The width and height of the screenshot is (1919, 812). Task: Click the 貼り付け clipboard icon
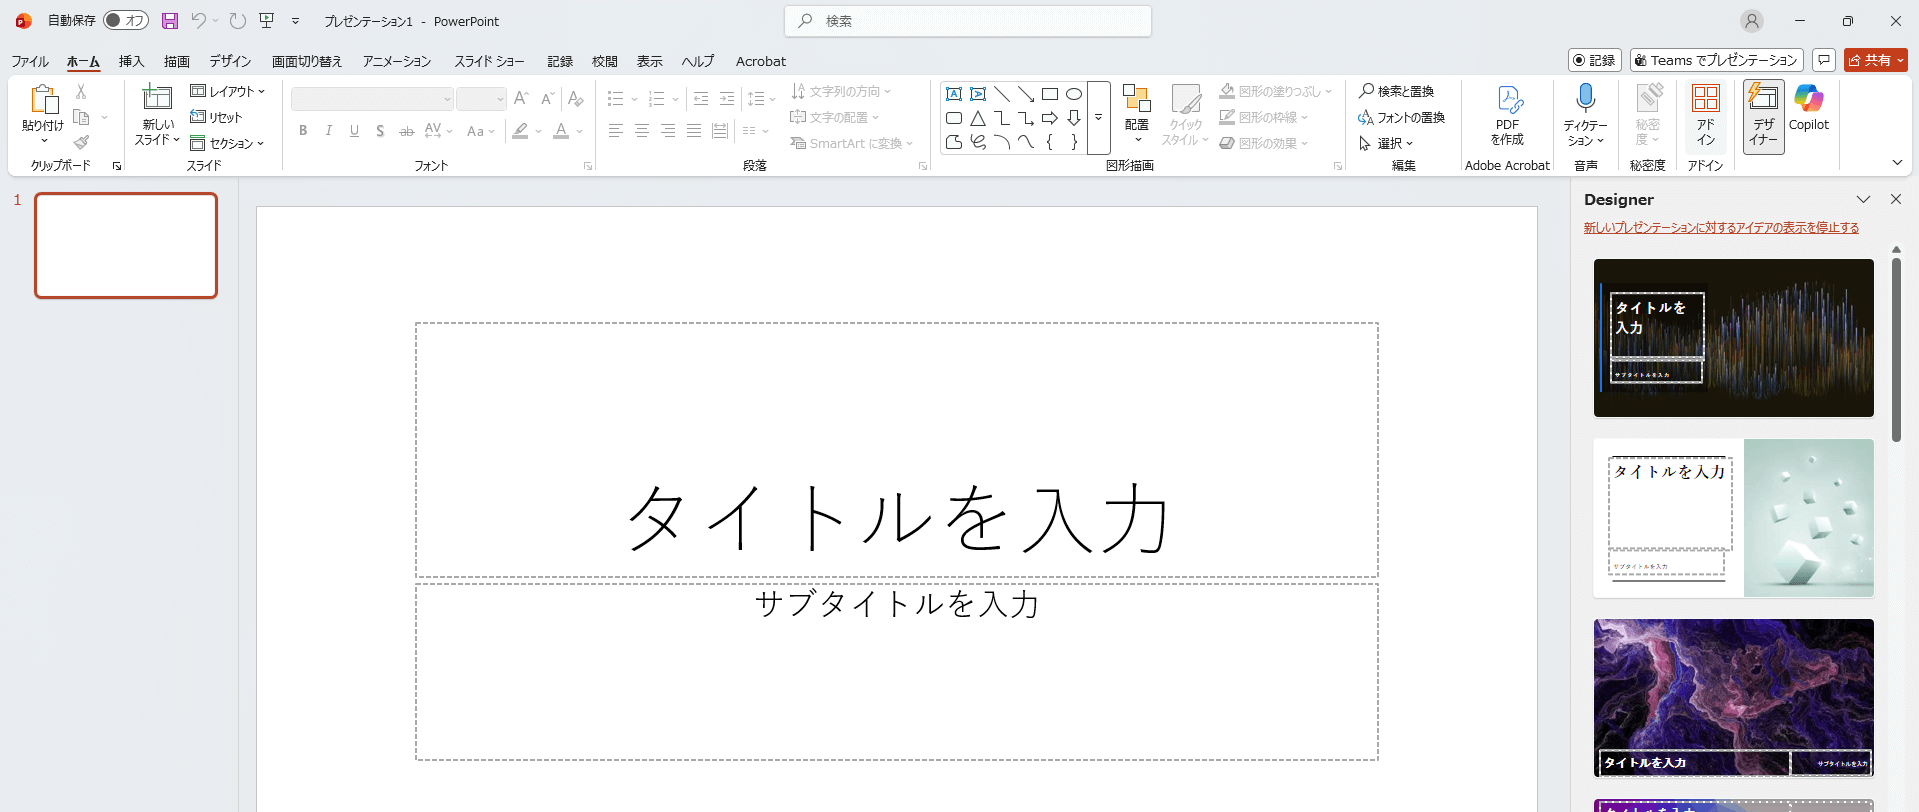point(43,100)
